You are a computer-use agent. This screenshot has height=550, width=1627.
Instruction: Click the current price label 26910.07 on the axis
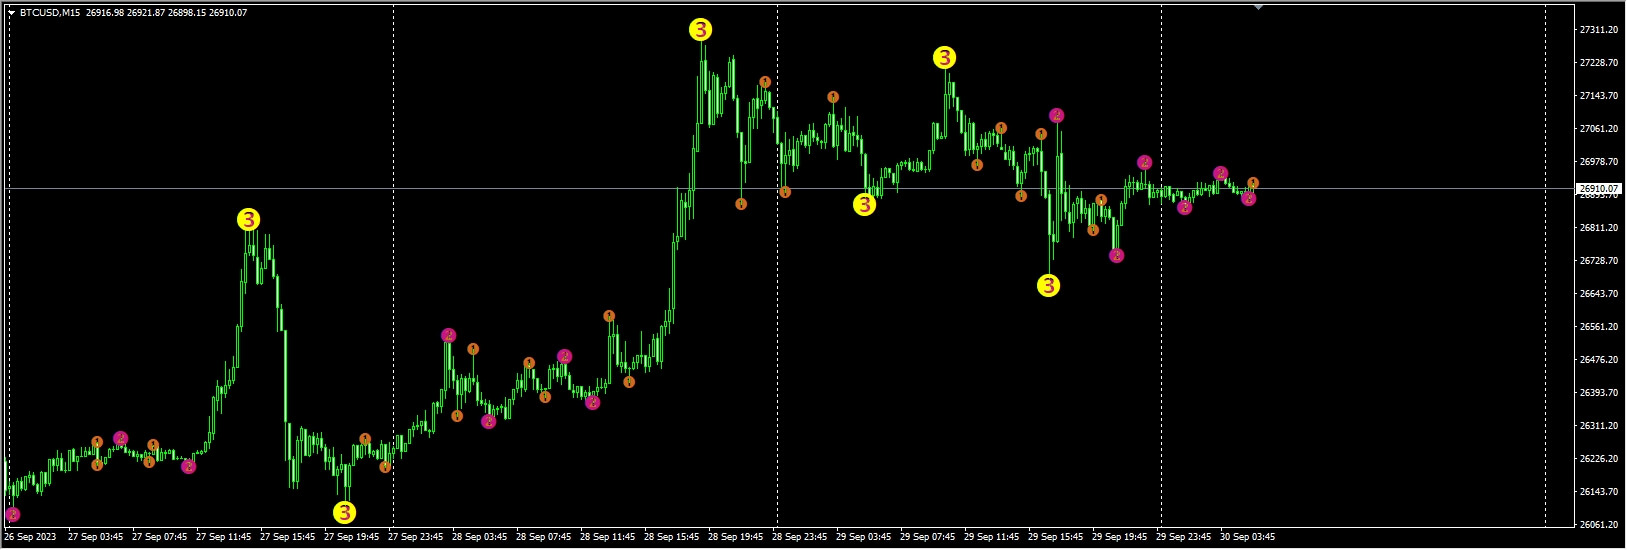[x=1598, y=189]
